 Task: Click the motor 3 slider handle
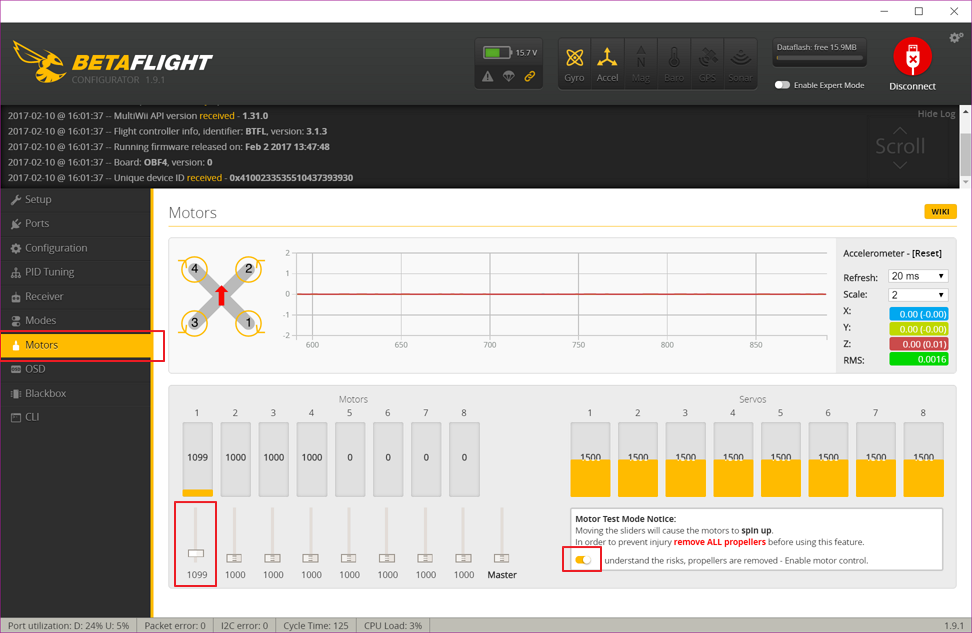click(x=273, y=558)
